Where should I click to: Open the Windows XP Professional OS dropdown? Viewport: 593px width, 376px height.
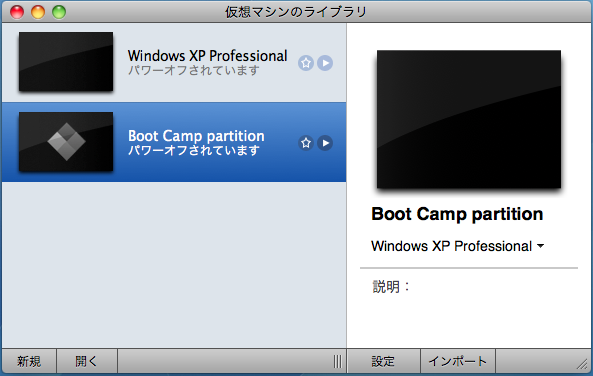tap(458, 246)
